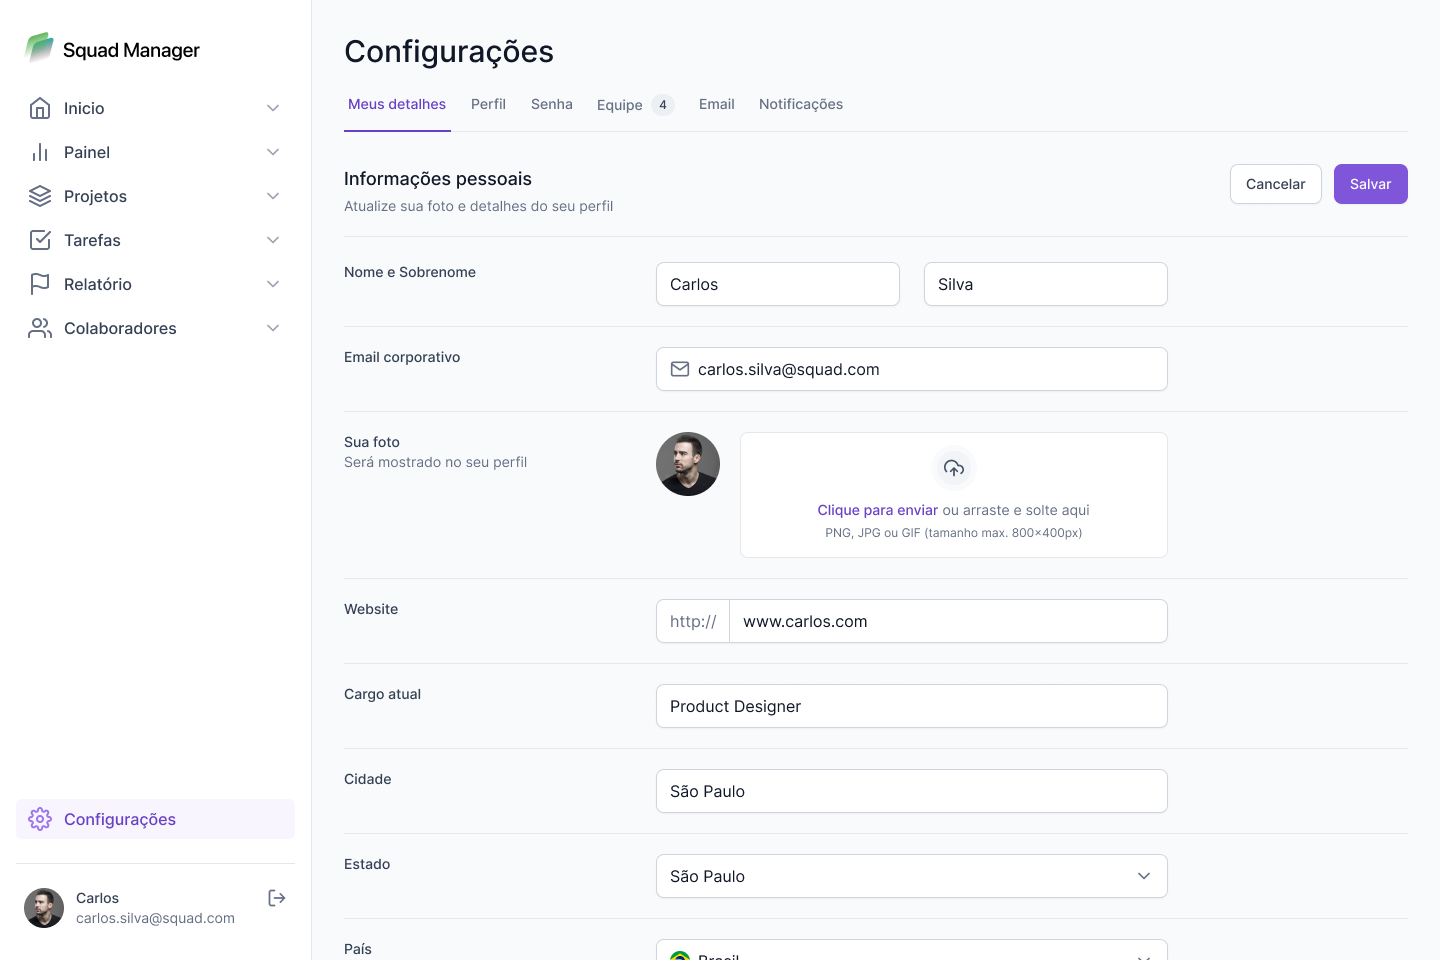Click the Painel bar chart icon
The image size is (1440, 960).
(x=40, y=152)
